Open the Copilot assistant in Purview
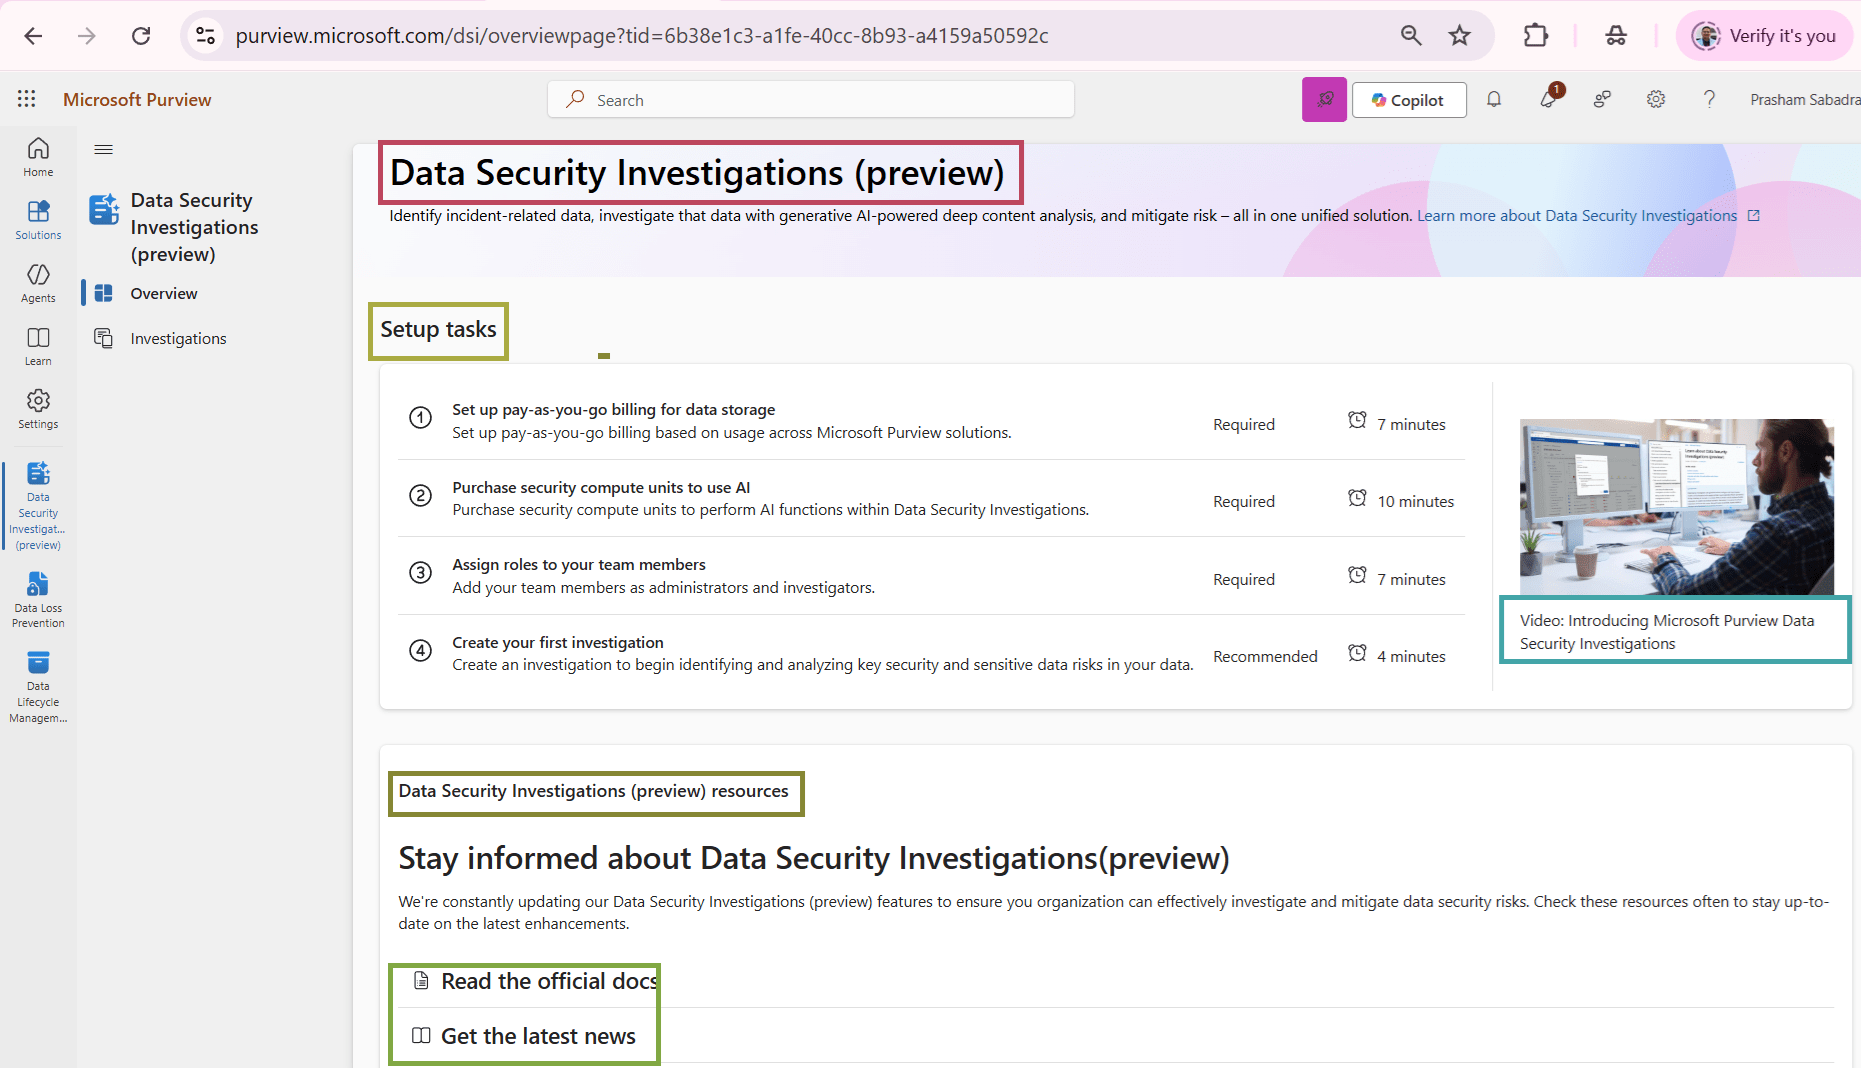The width and height of the screenshot is (1861, 1068). coord(1408,99)
